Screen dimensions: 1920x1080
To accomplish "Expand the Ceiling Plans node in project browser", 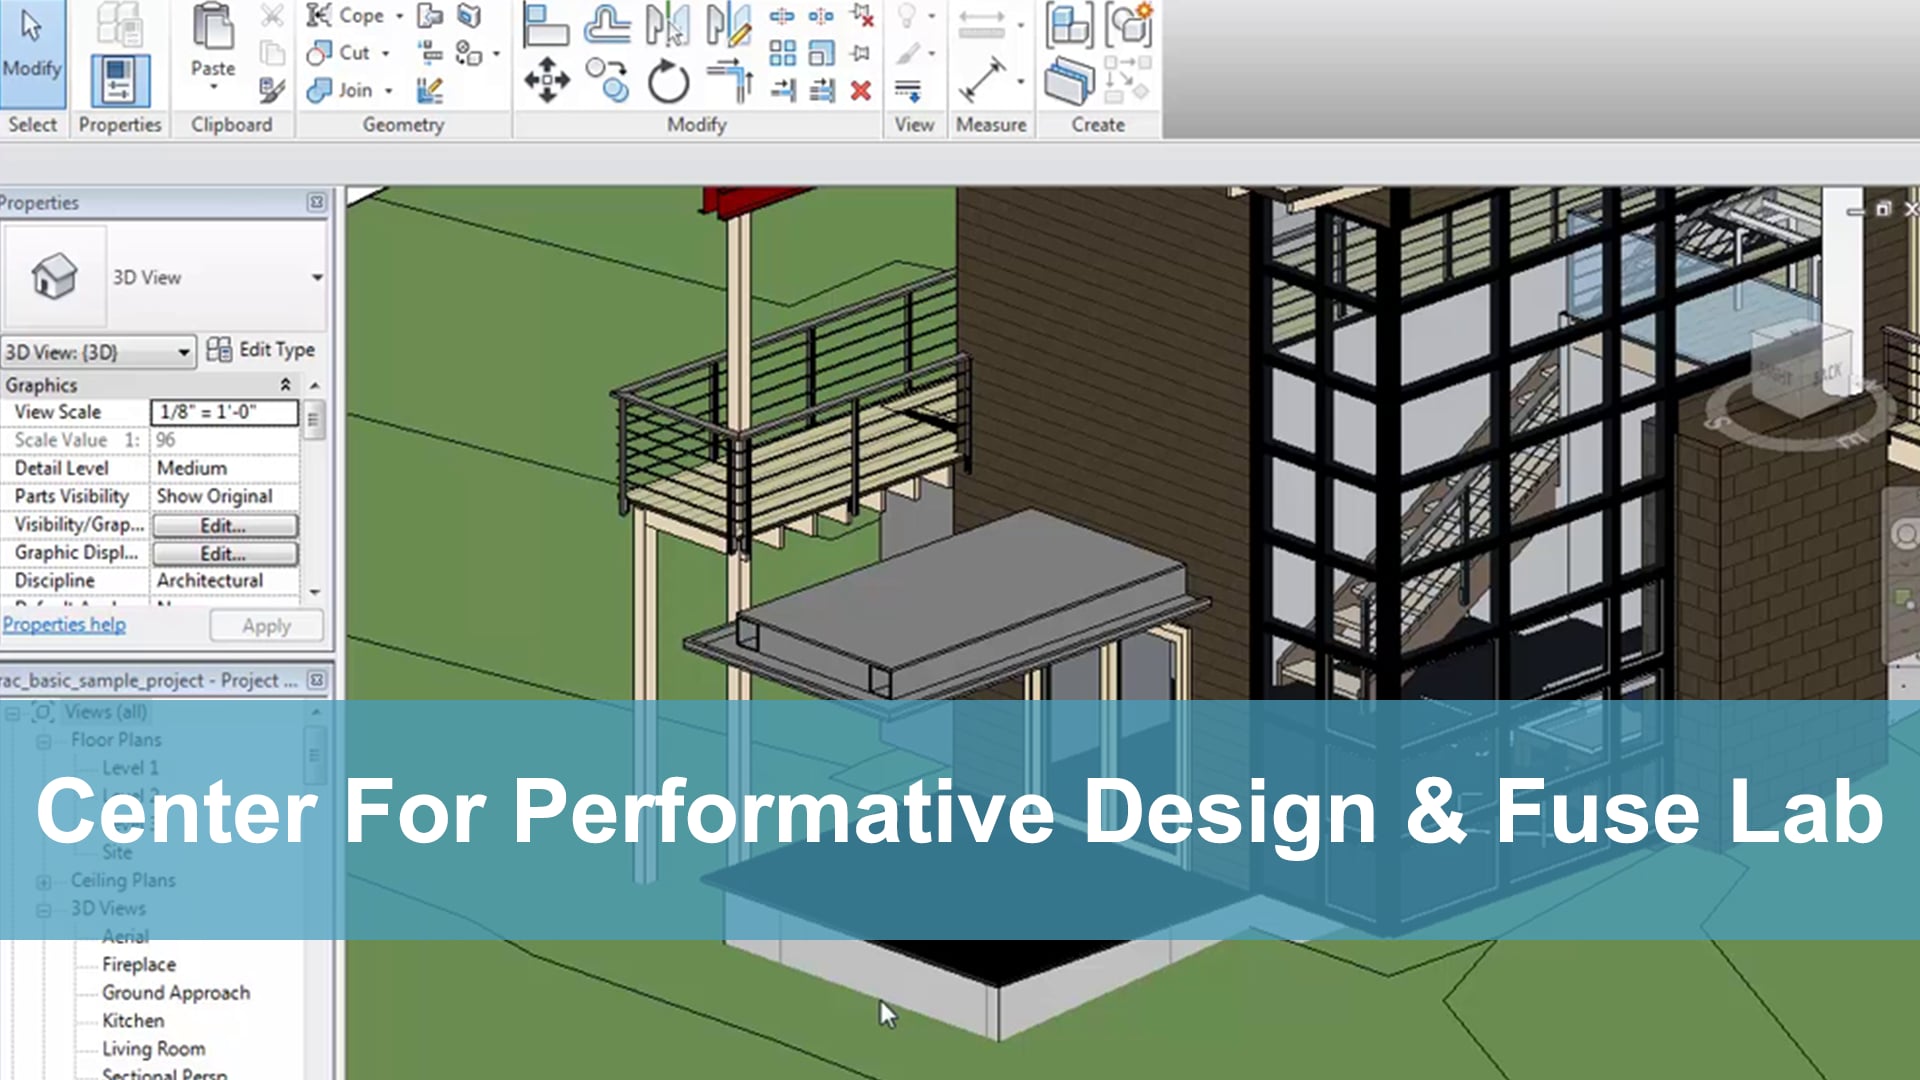I will pyautogui.click(x=42, y=881).
